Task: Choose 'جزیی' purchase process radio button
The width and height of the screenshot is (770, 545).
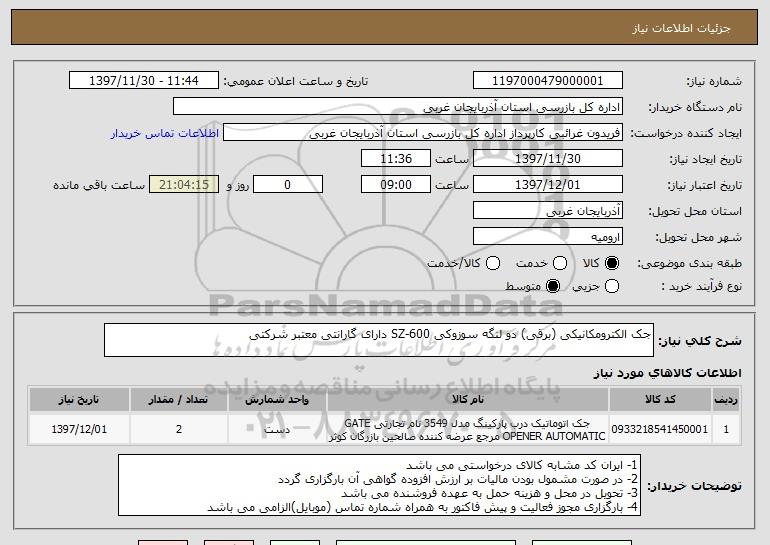Action: [x=612, y=286]
